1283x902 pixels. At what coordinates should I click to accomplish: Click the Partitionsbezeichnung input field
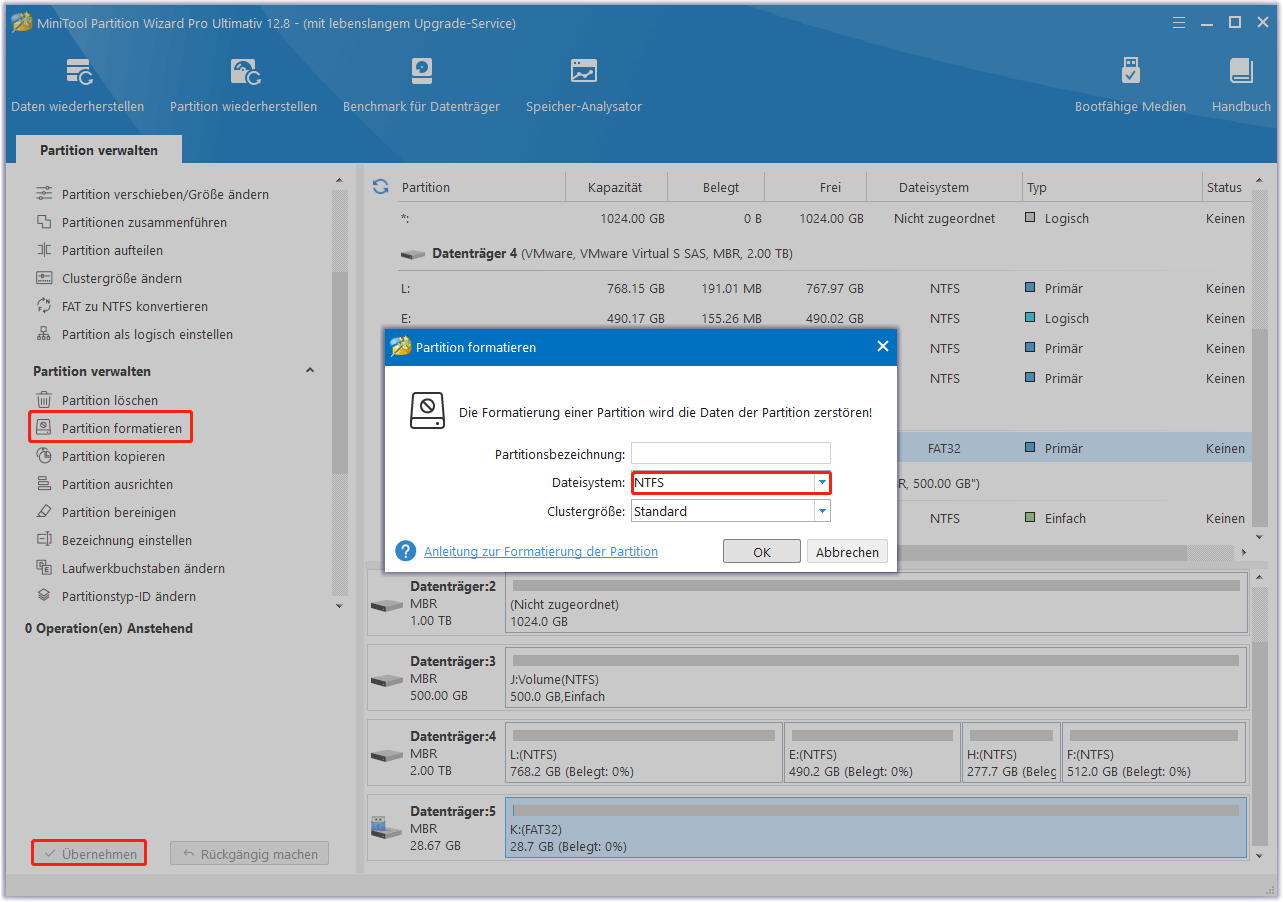tap(731, 453)
